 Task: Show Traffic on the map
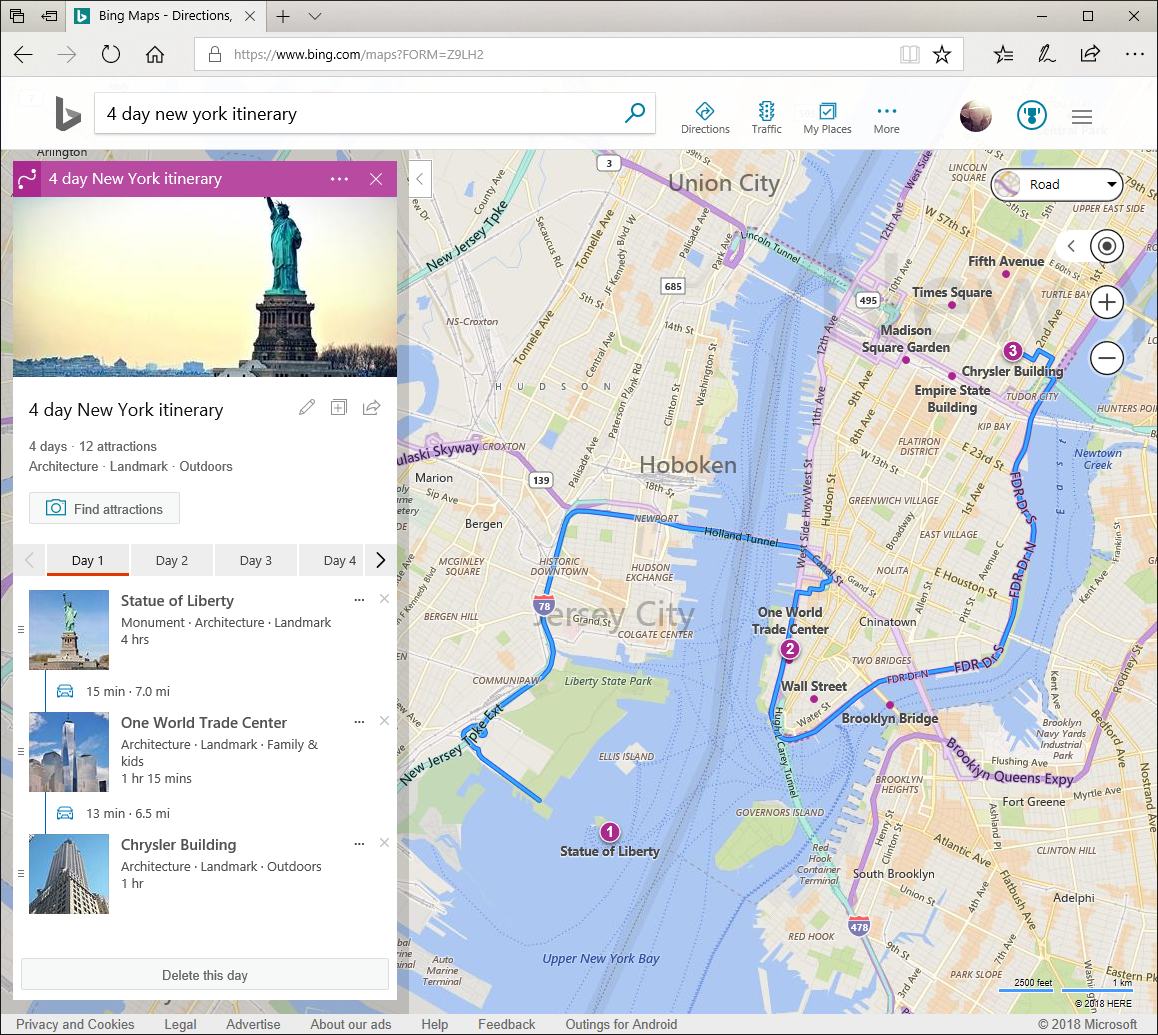click(767, 118)
